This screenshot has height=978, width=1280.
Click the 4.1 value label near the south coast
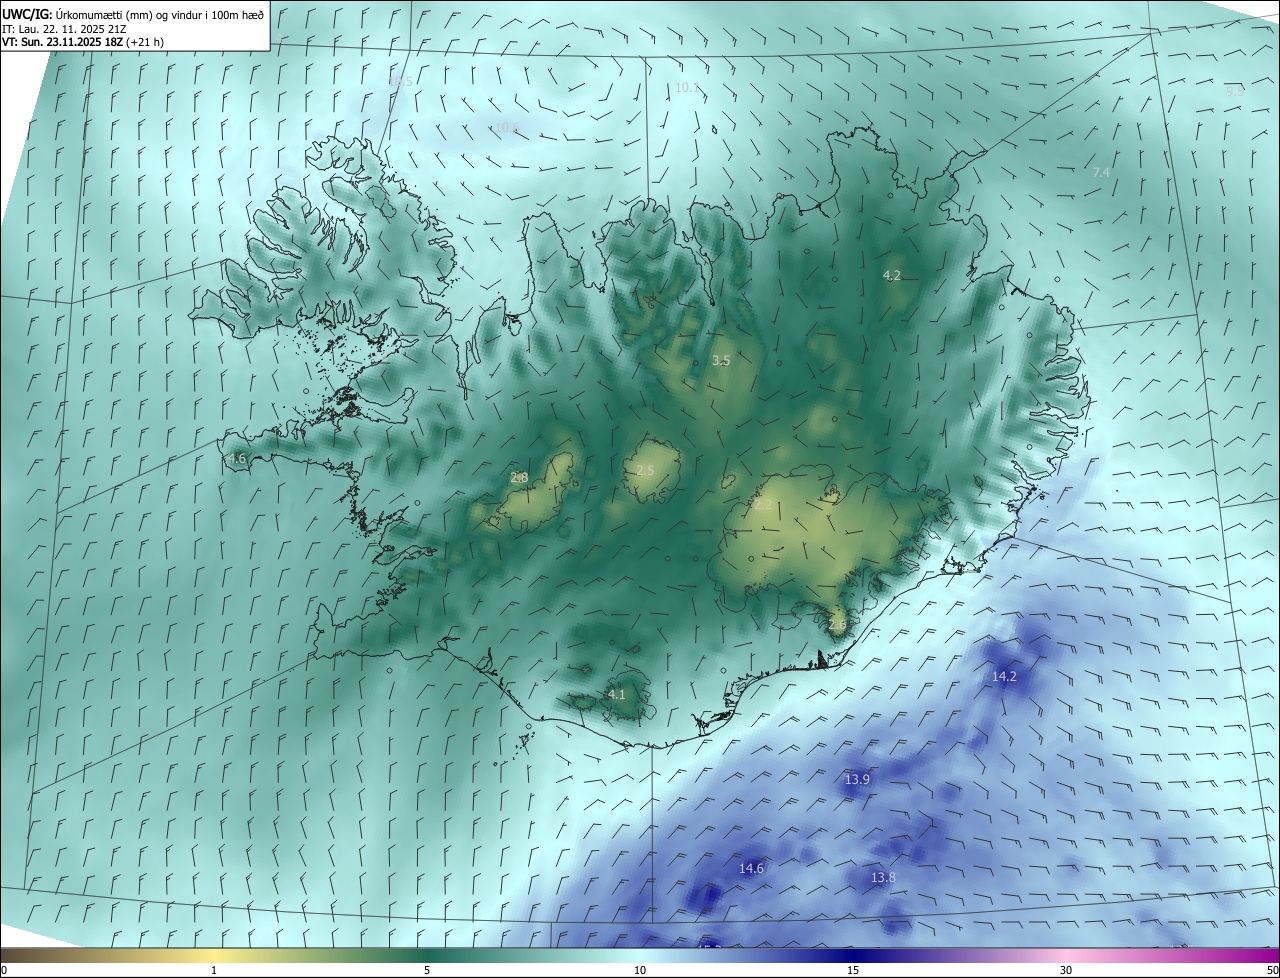[616, 694]
